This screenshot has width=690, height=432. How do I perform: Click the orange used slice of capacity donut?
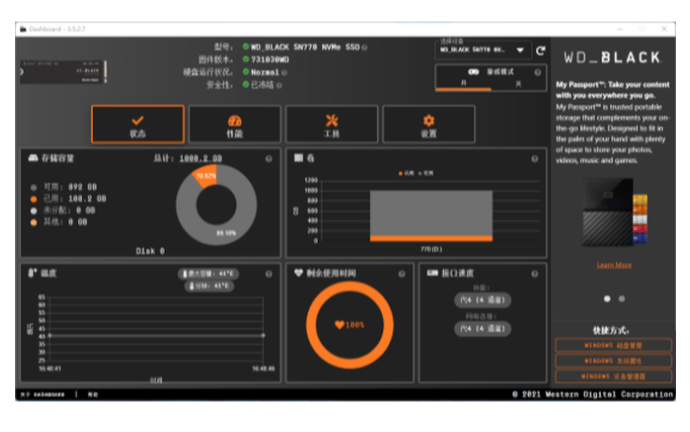(x=206, y=176)
